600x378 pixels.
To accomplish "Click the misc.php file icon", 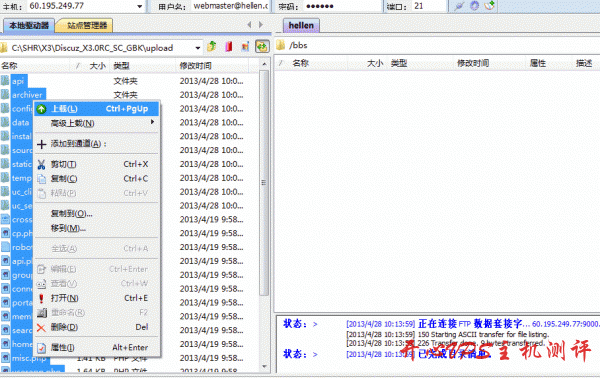I will pyautogui.click(x=5, y=358).
